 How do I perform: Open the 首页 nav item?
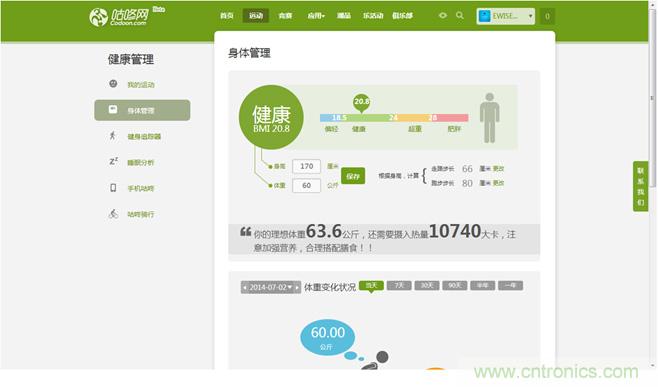(227, 16)
